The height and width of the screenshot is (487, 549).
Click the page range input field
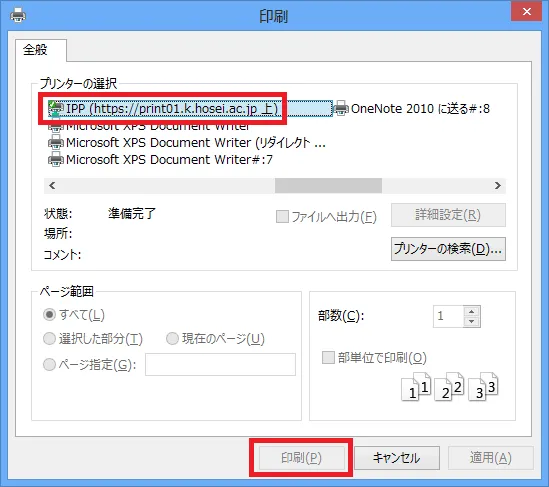(x=221, y=364)
